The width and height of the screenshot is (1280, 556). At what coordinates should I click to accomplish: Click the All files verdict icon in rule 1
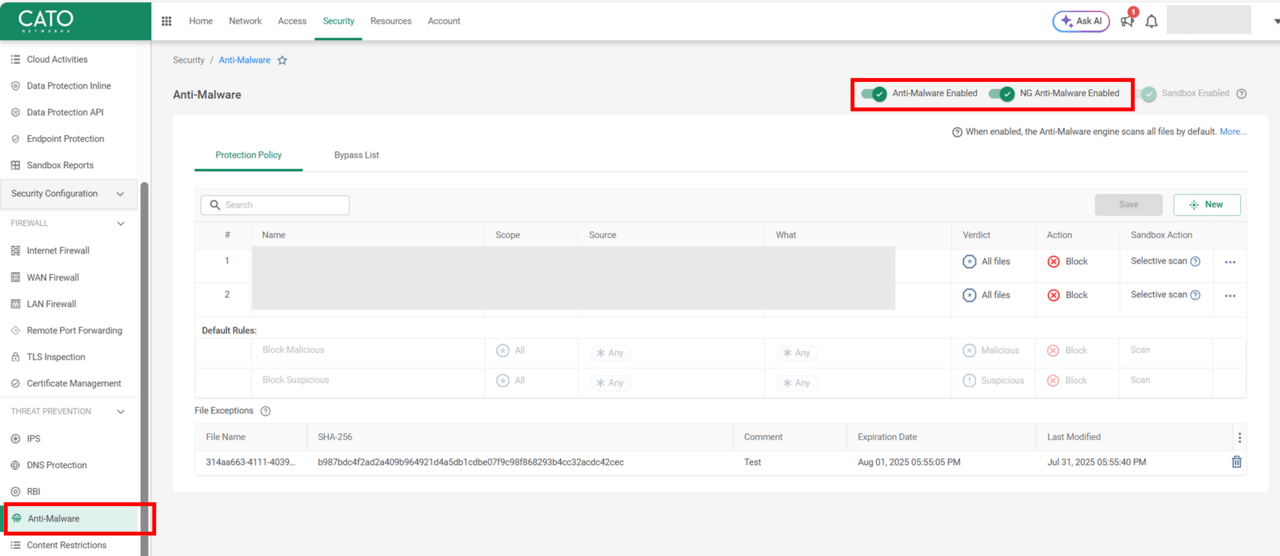pyautogui.click(x=969, y=262)
